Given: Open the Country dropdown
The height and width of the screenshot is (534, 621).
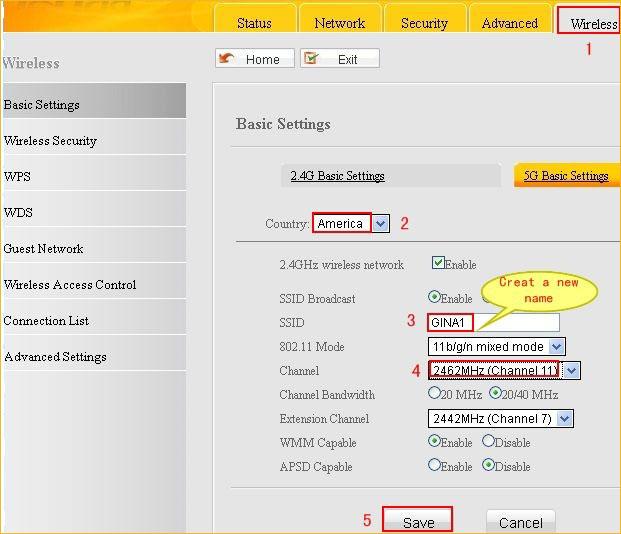Looking at the screenshot, I should coord(381,224).
